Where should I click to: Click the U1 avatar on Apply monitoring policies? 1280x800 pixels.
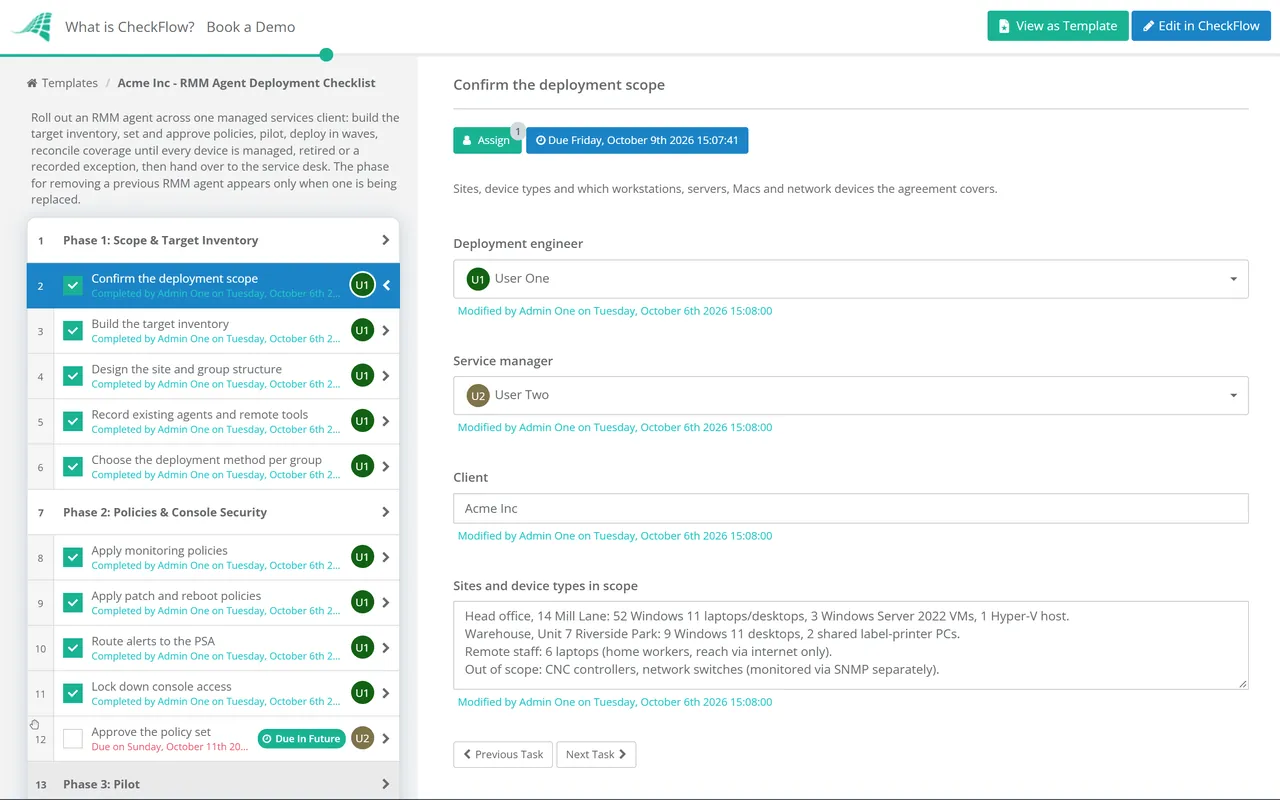[x=362, y=557]
